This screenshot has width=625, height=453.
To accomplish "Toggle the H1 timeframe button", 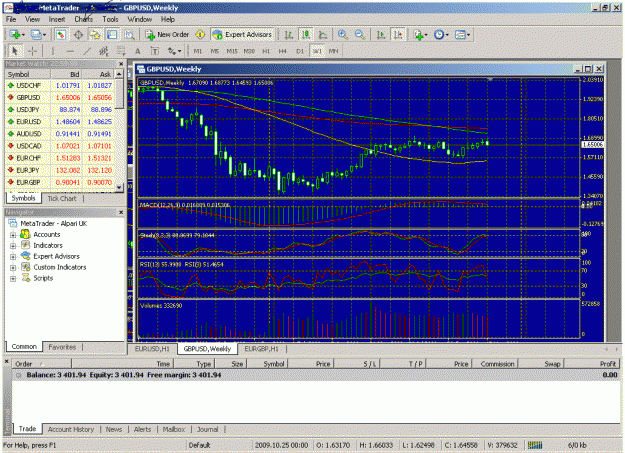I will (266, 51).
